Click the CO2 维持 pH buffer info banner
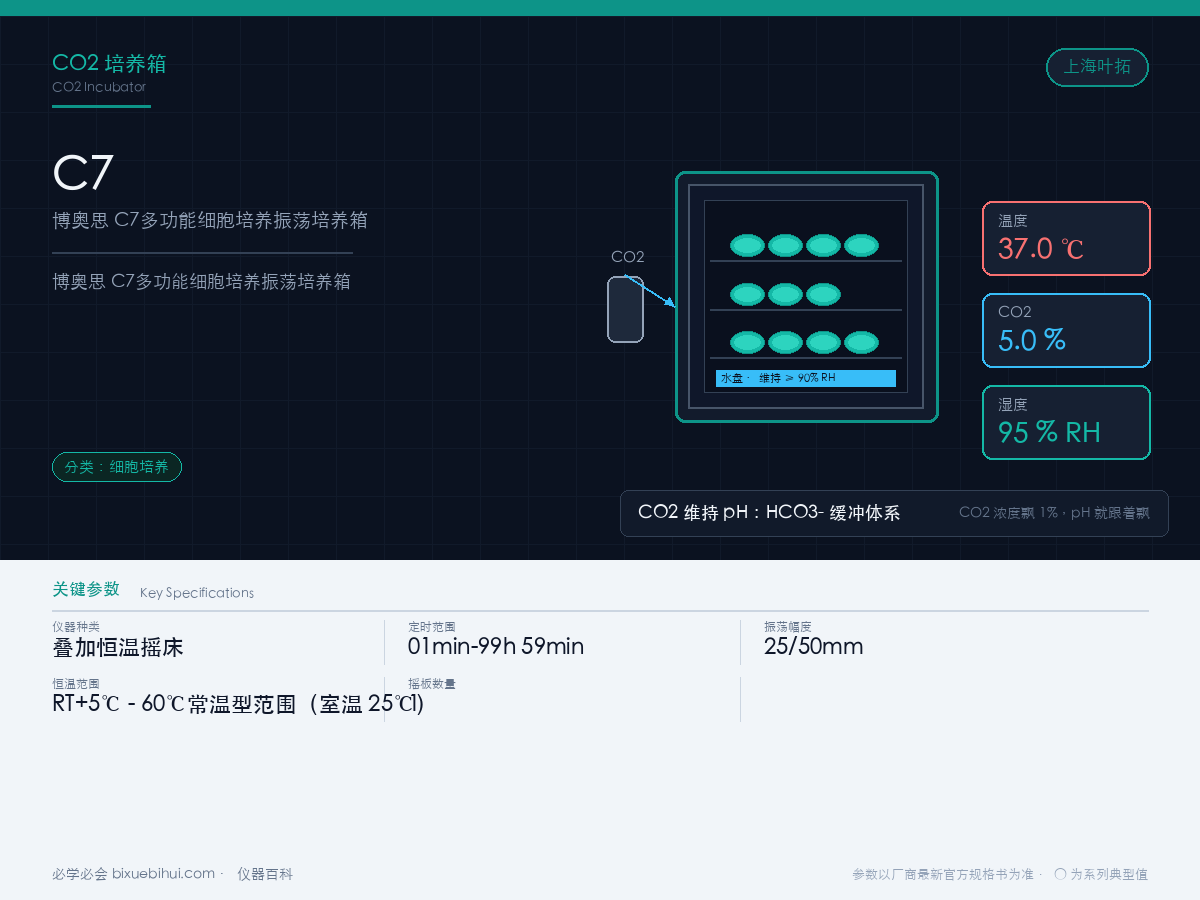This screenshot has height=900, width=1200. click(894, 513)
